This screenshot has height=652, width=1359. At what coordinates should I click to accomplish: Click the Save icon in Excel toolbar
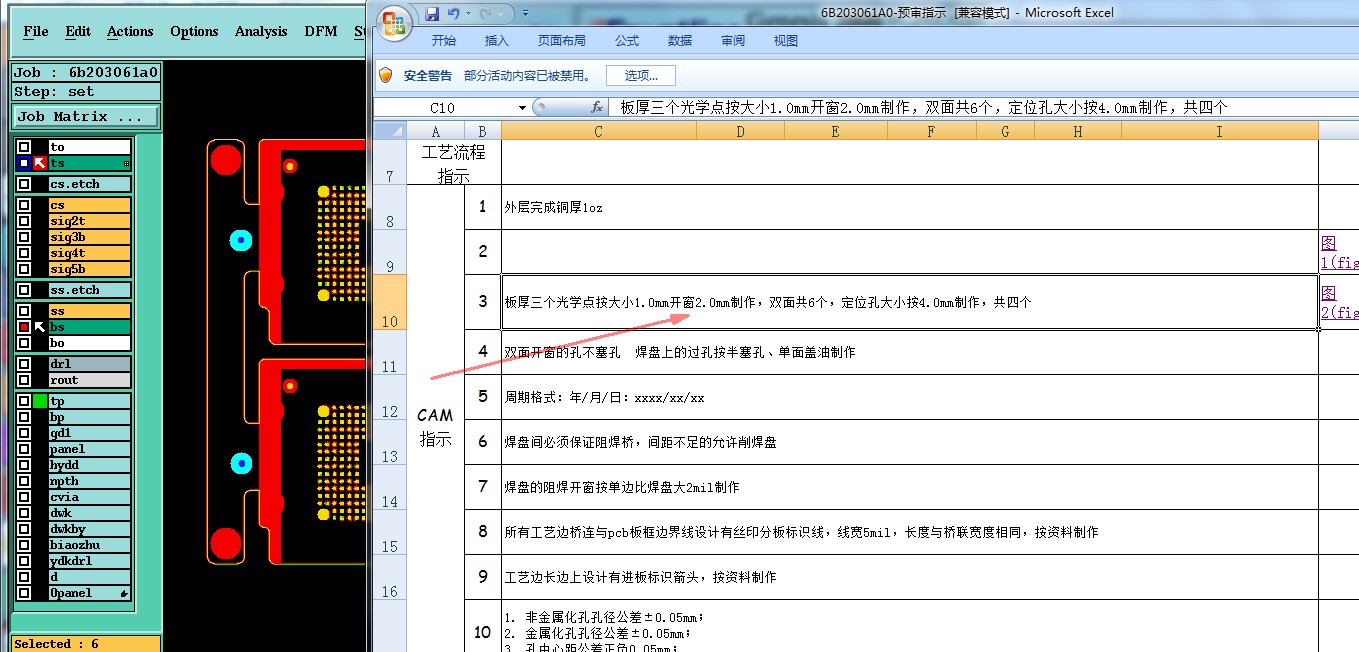point(432,14)
